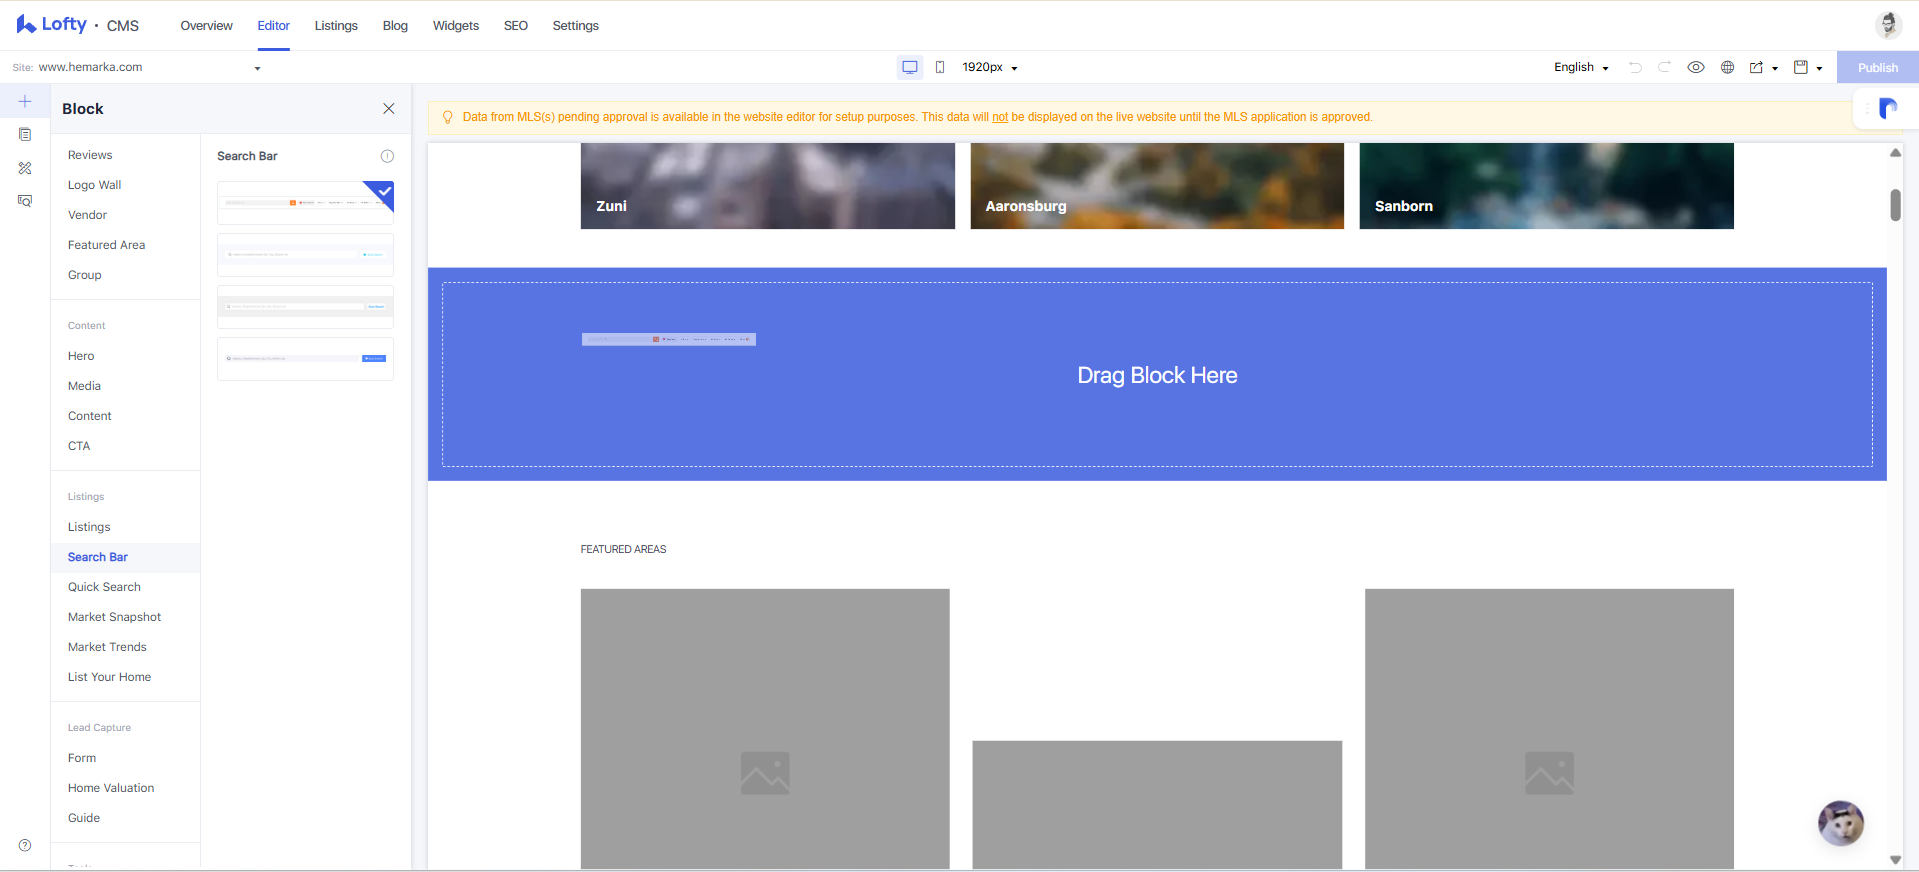
Task: Select the Guide block category
Action: coord(84,818)
